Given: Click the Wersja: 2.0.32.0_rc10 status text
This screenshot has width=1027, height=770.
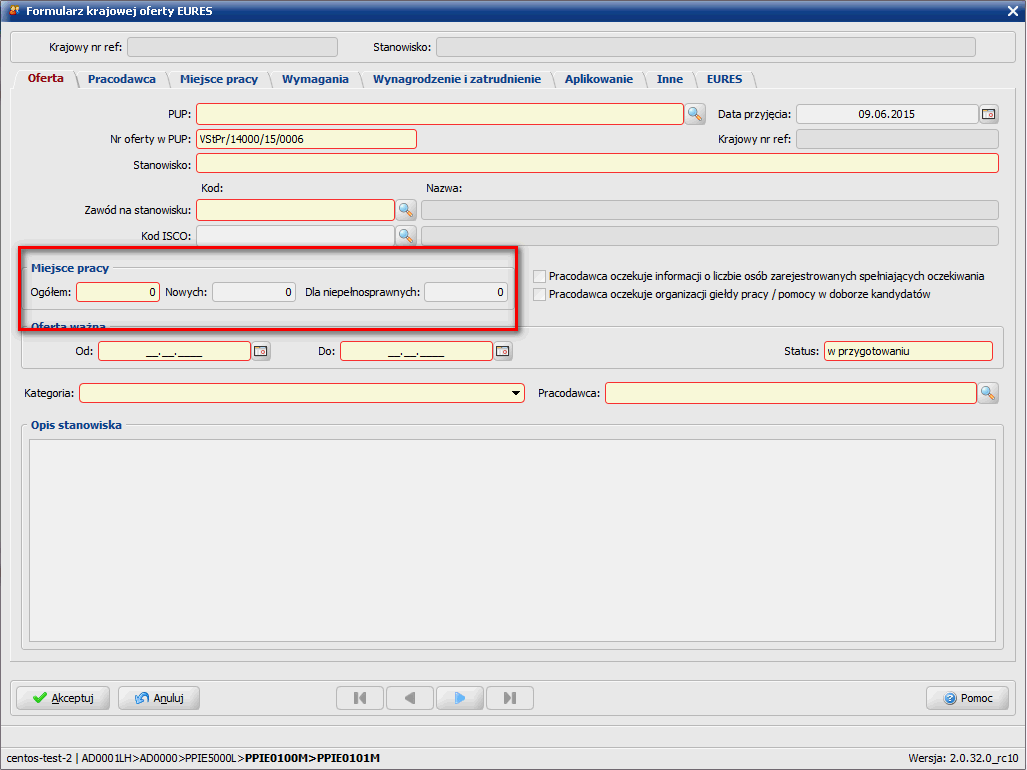Looking at the screenshot, I should (963, 758).
